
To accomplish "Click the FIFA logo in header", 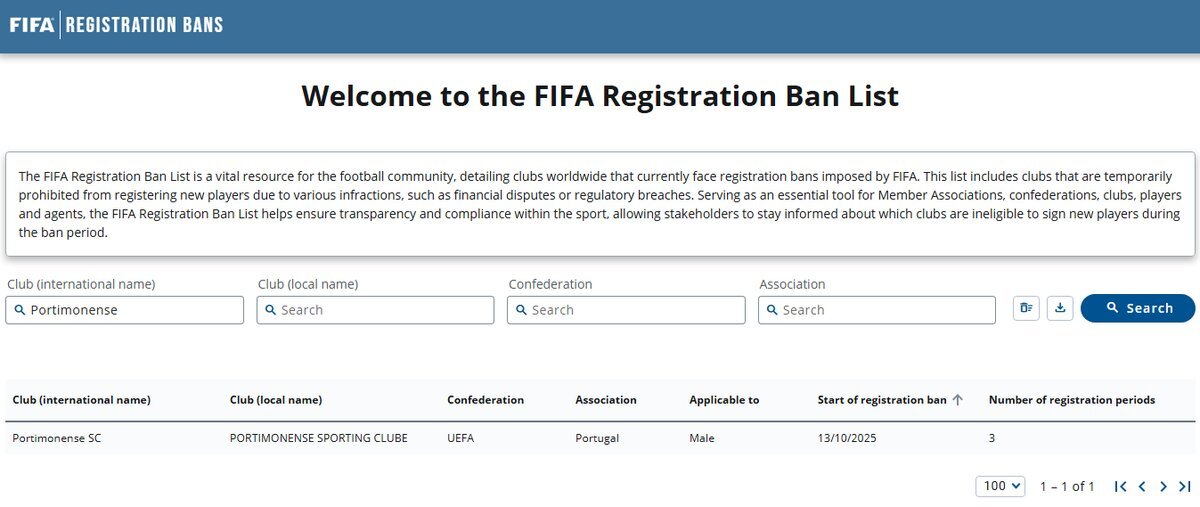I will click(31, 25).
